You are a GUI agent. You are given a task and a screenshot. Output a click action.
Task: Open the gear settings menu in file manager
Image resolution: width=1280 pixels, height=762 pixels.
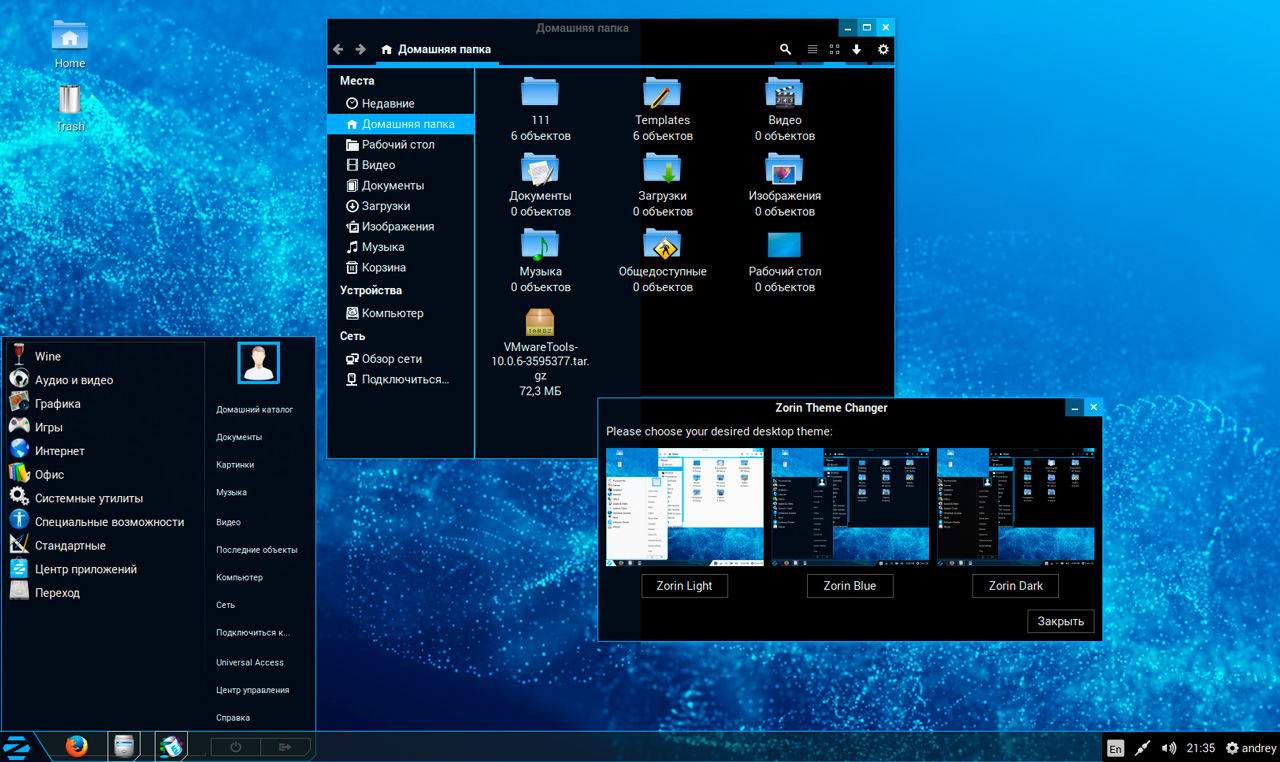882,49
